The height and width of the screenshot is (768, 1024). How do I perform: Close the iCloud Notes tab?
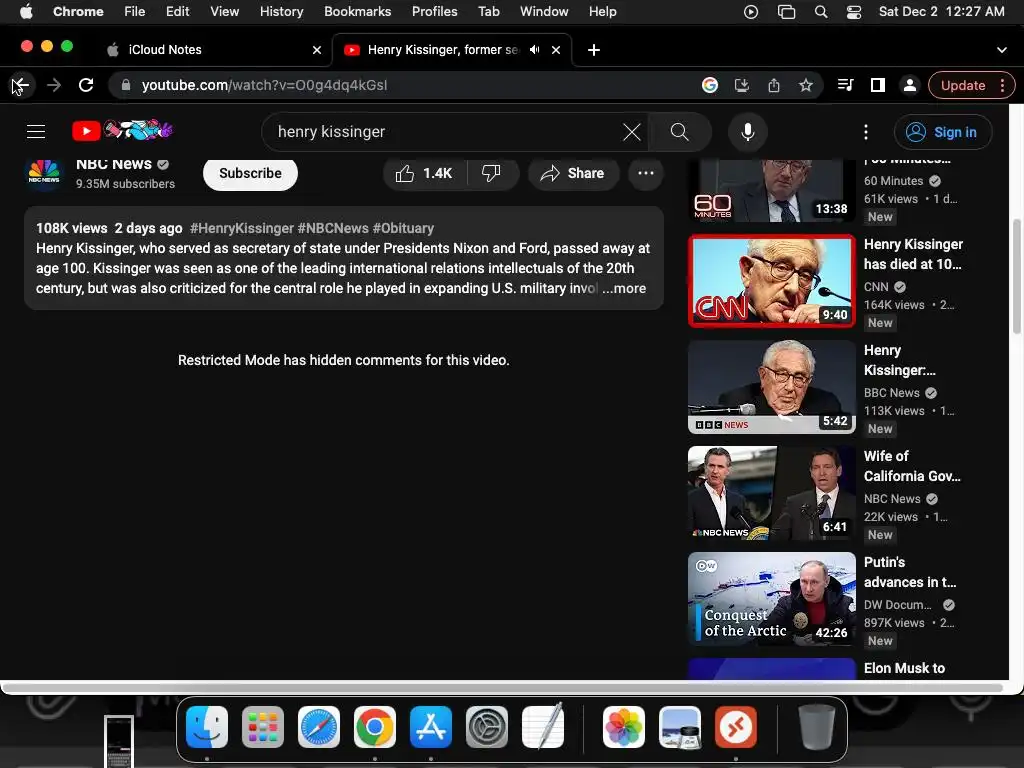317,50
